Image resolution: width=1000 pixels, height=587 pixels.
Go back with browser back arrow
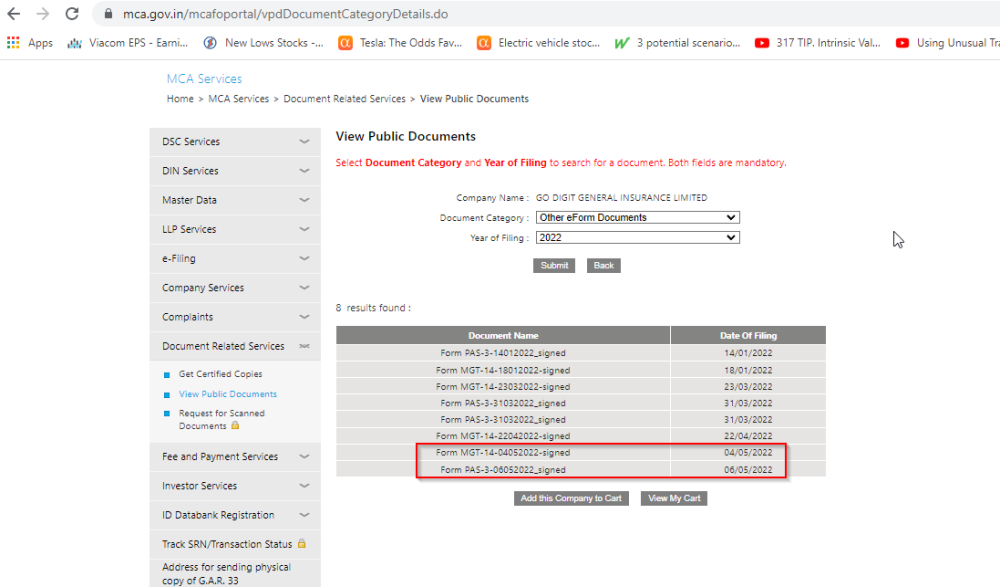tap(13, 13)
